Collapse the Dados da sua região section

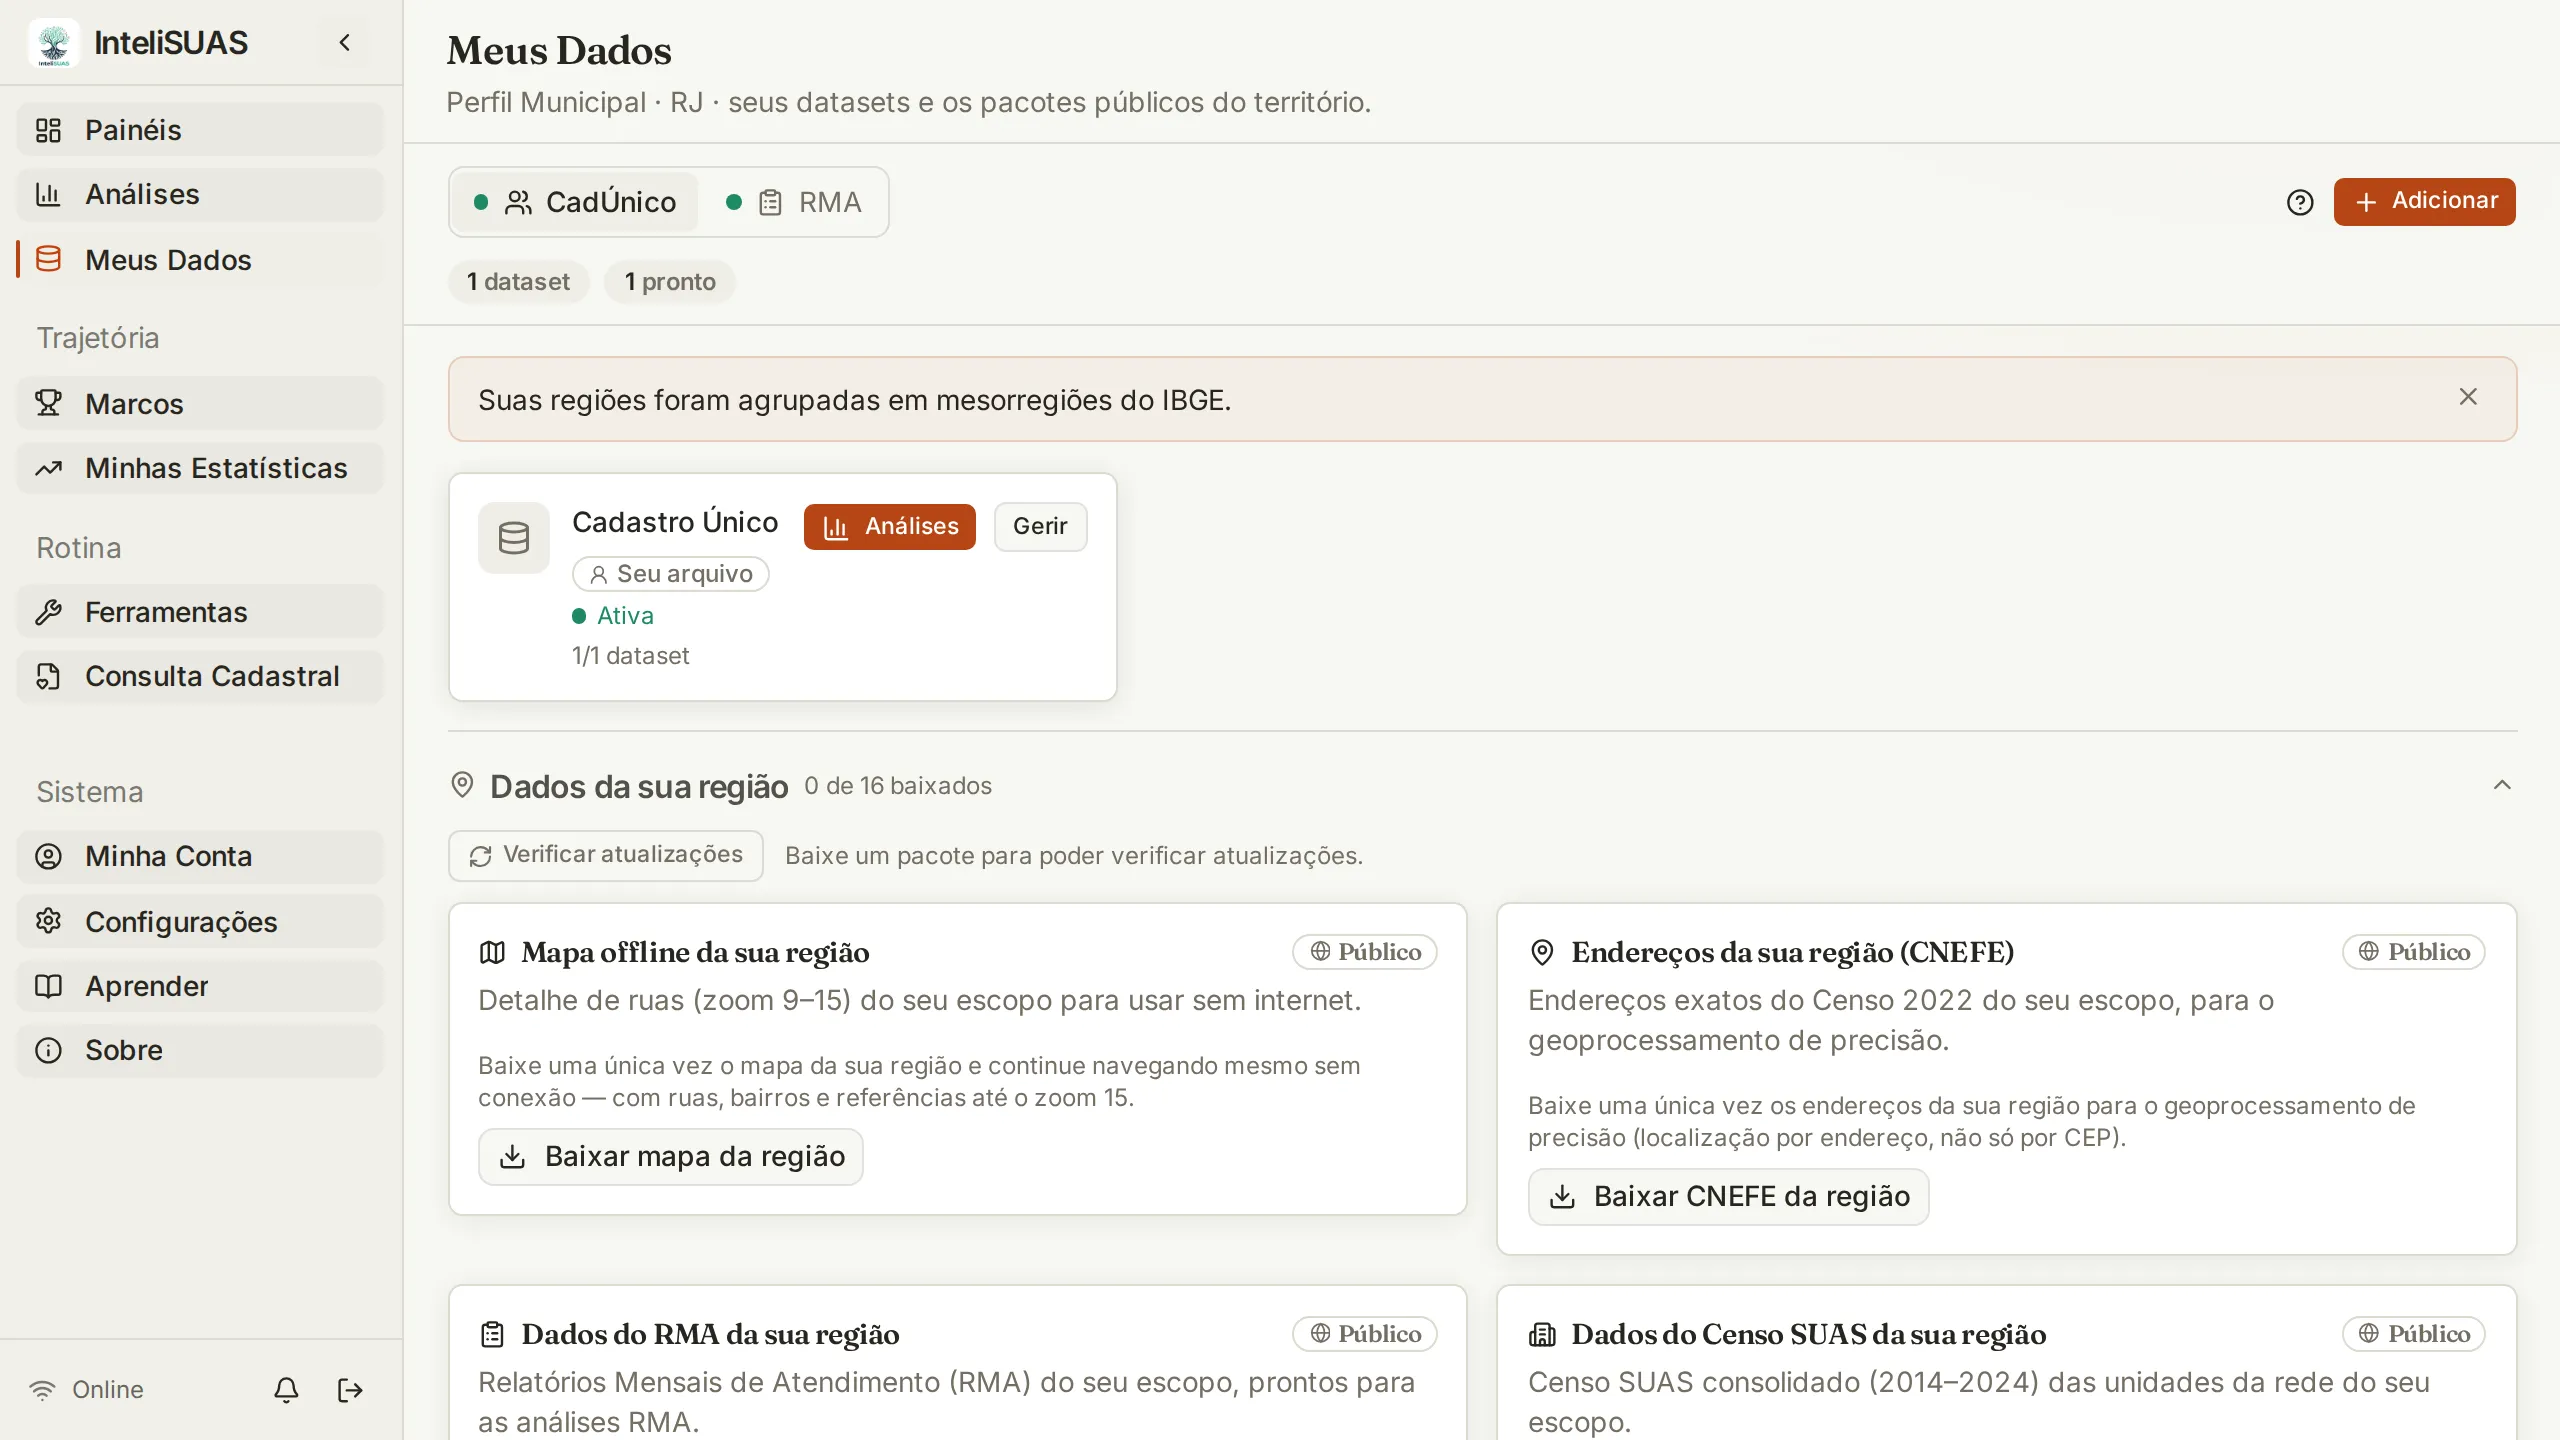click(x=2502, y=785)
